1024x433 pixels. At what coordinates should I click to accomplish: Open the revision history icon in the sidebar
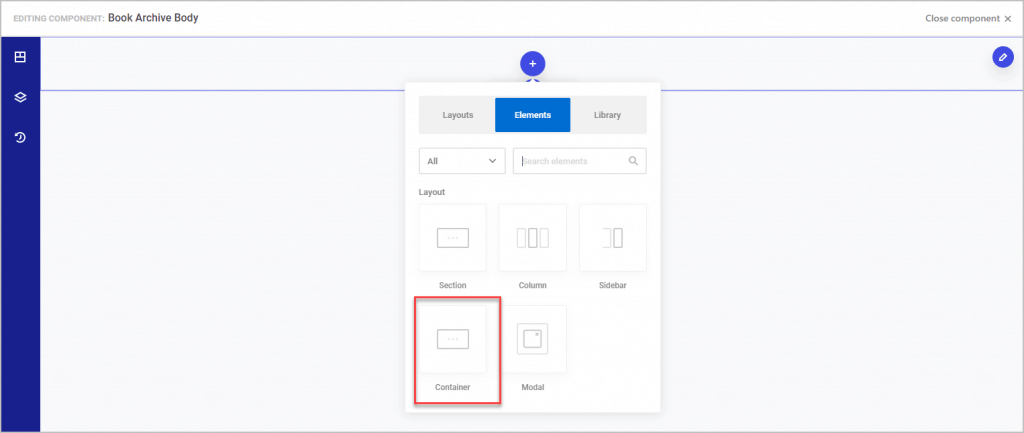(20, 138)
